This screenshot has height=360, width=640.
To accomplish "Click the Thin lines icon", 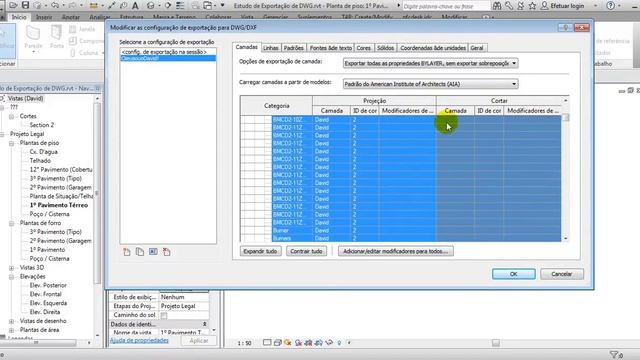I will tap(180, 6).
